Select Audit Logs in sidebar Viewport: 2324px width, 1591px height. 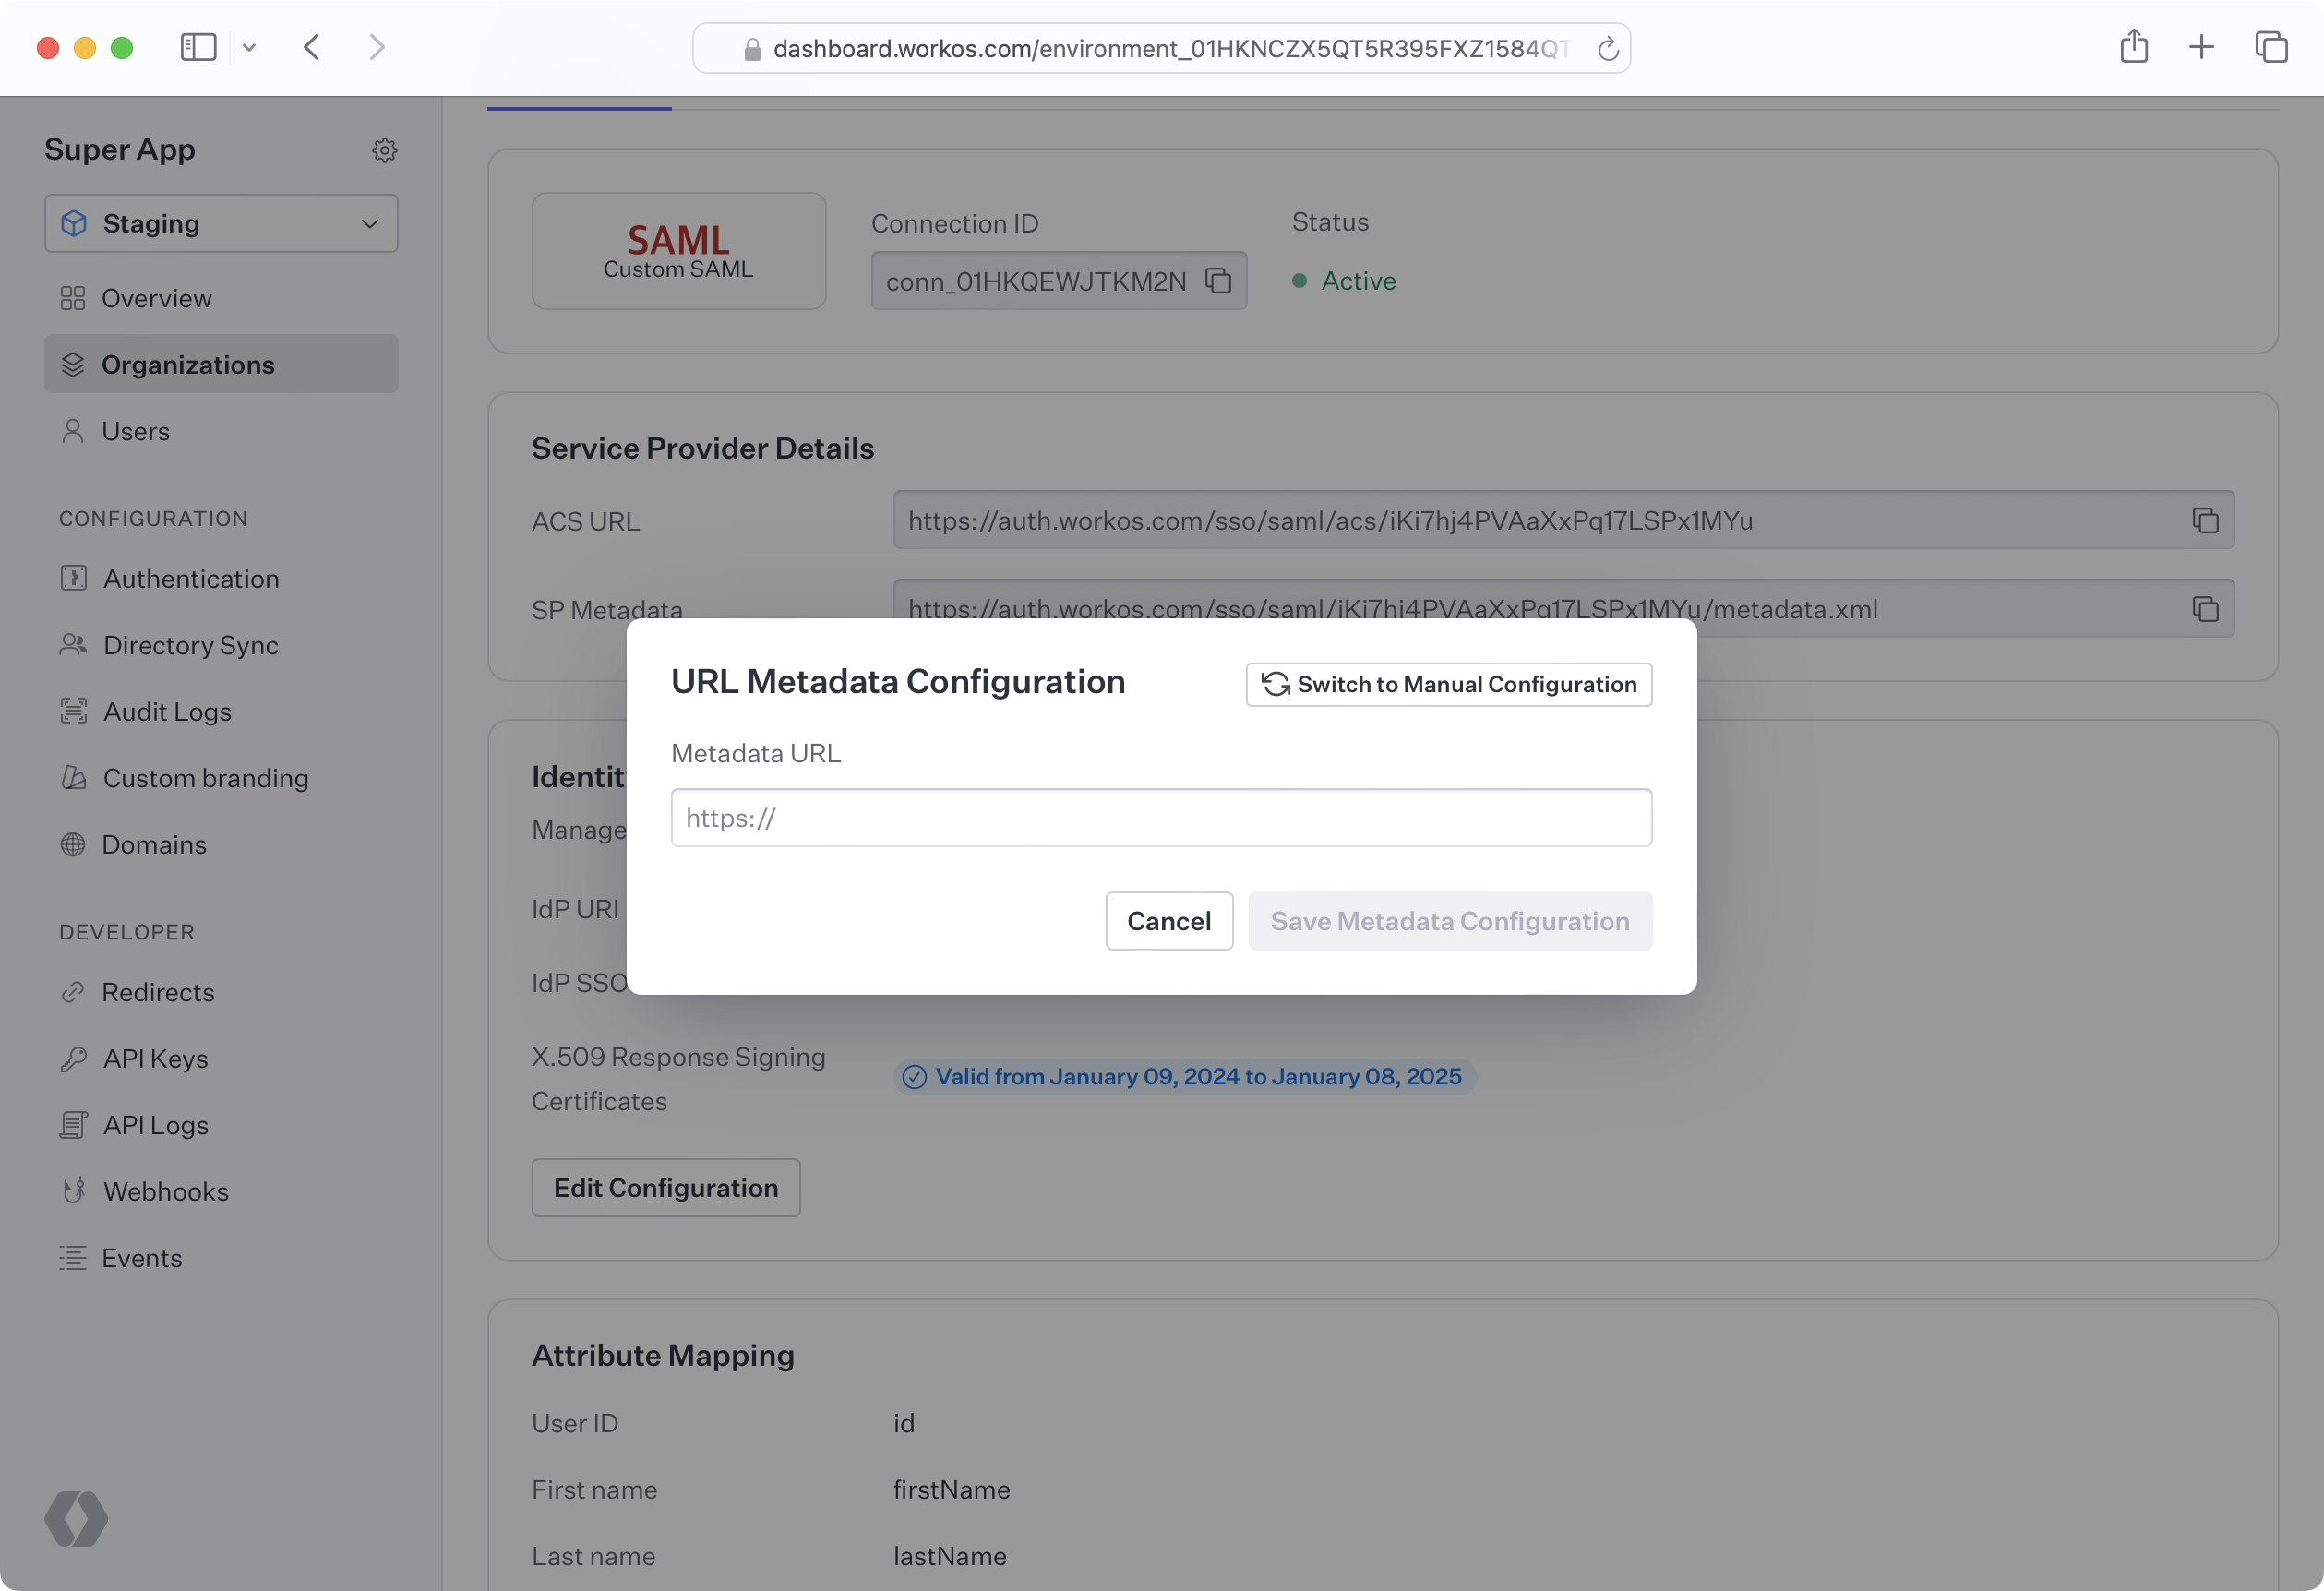[x=167, y=711]
